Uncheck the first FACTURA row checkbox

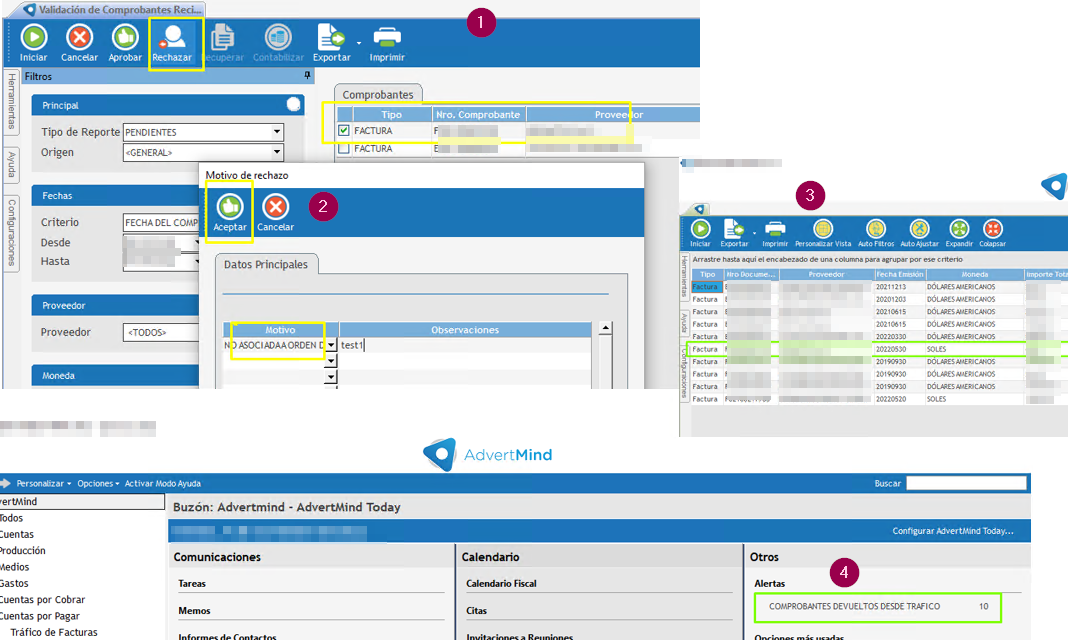[344, 130]
